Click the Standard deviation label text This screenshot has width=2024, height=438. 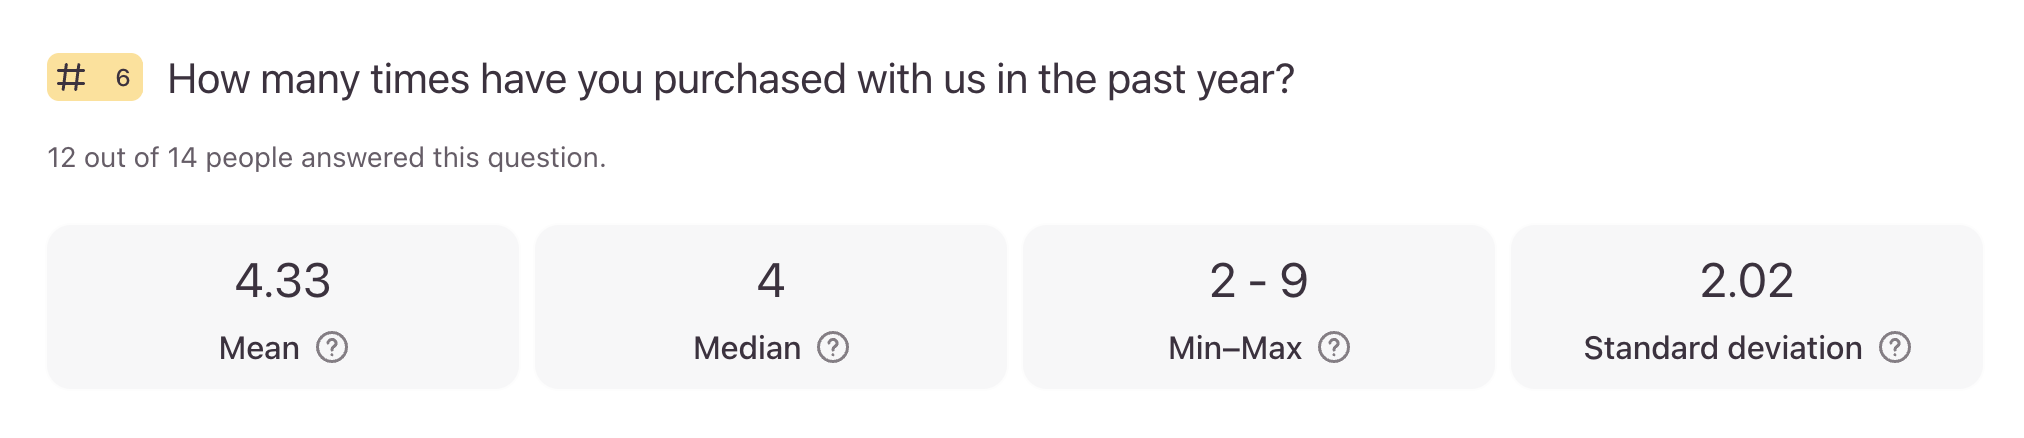1722,348
